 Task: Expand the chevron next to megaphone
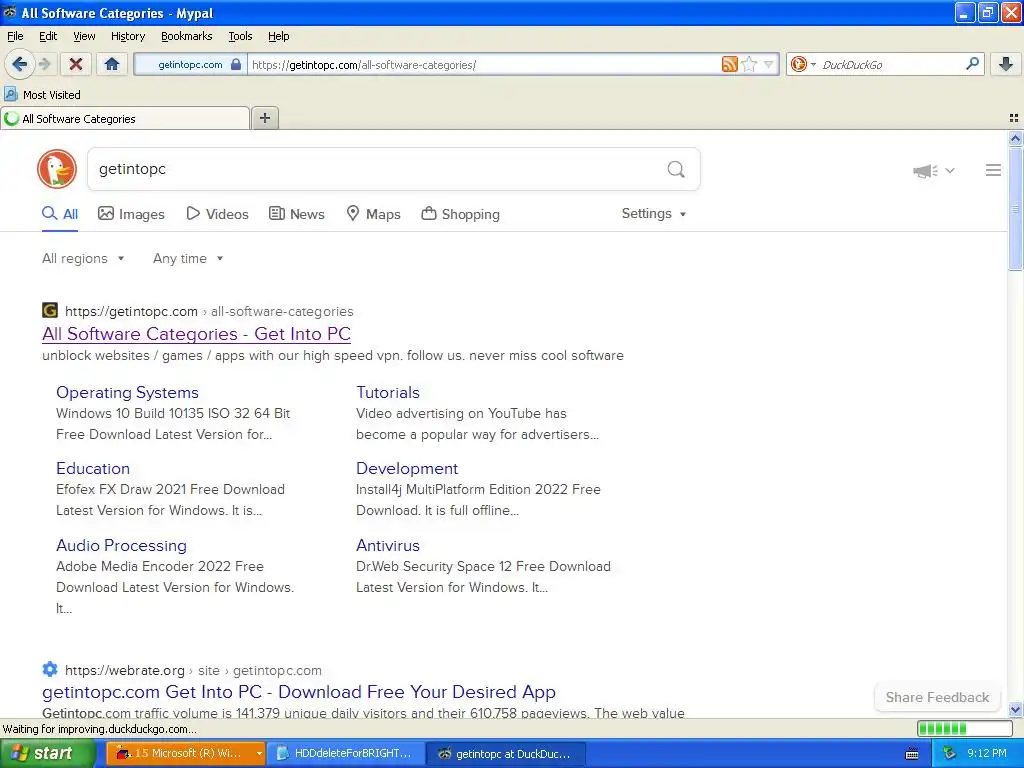(950, 170)
